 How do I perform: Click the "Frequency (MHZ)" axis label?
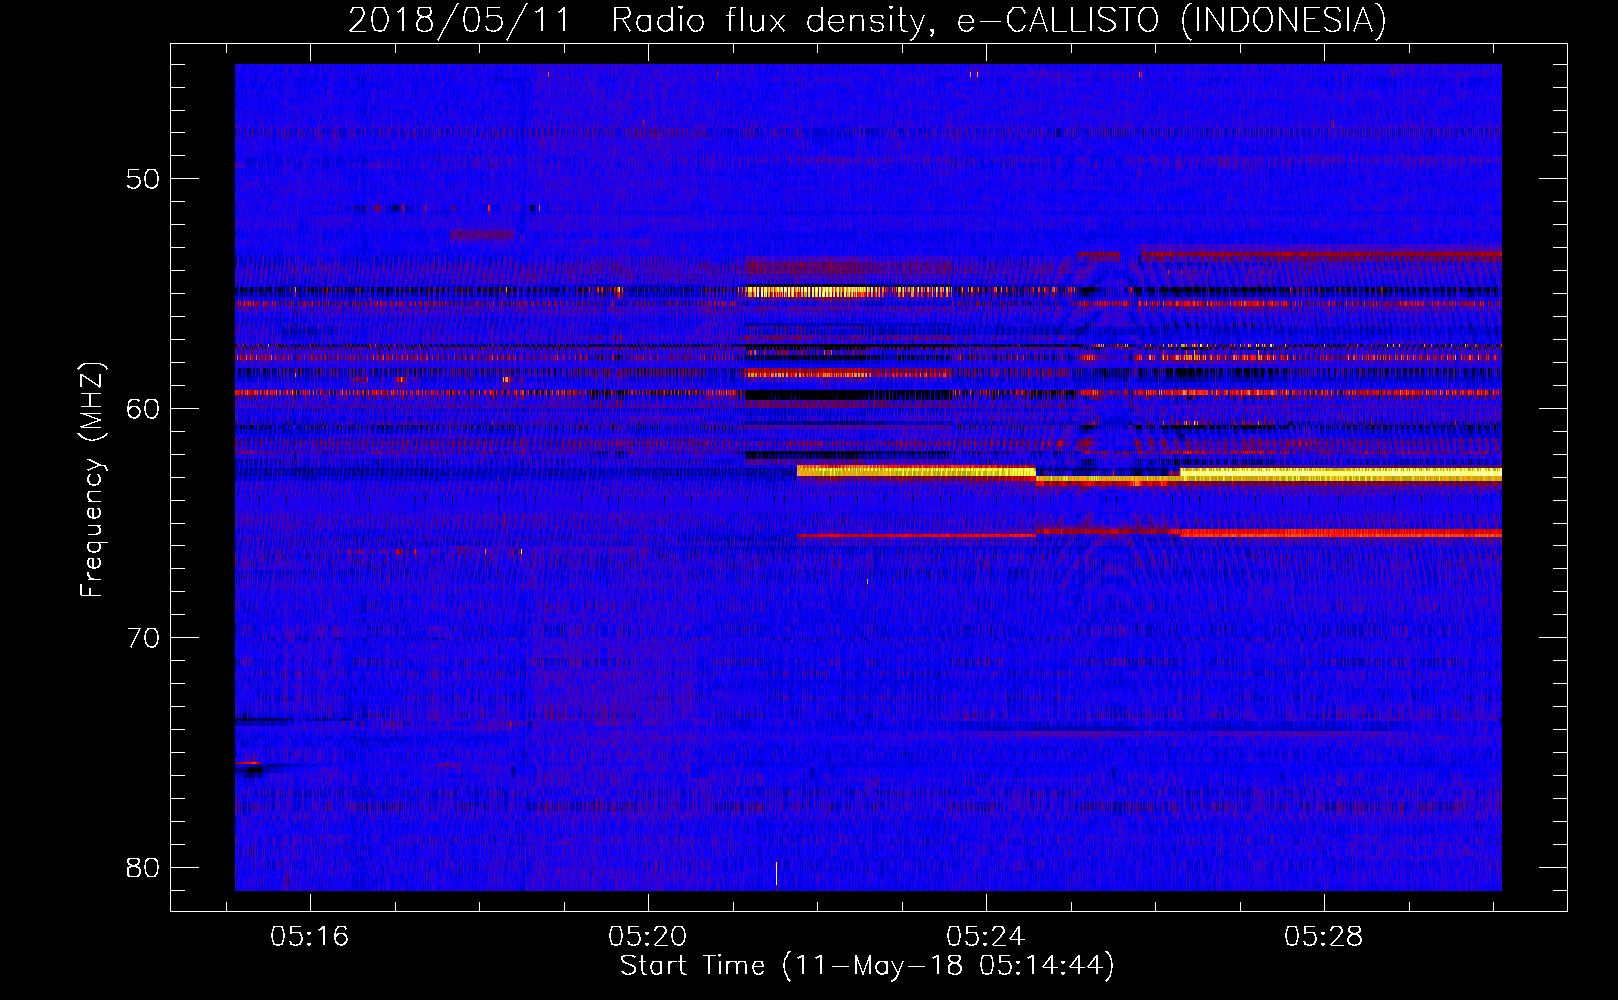[92, 480]
